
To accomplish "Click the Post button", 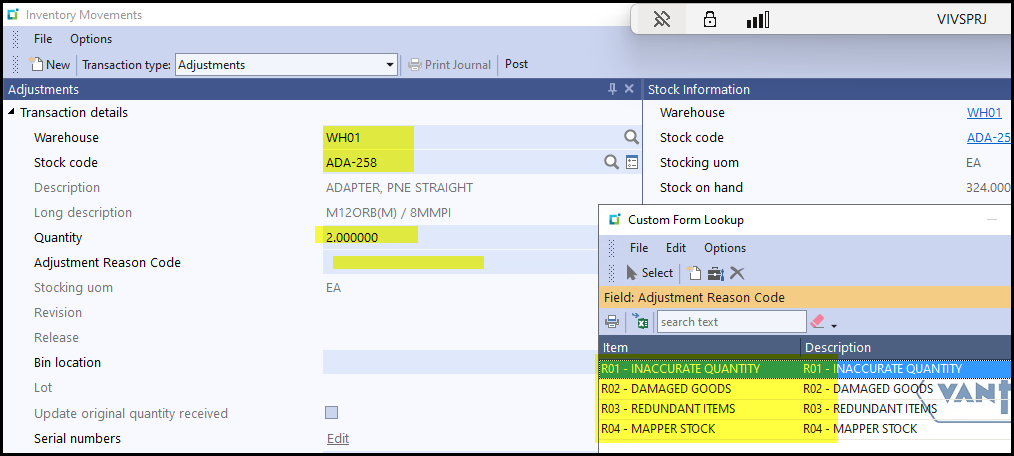I will [516, 65].
